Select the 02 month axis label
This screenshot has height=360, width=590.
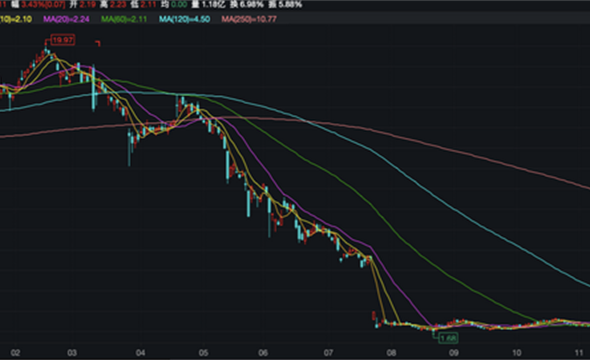click(x=15, y=353)
